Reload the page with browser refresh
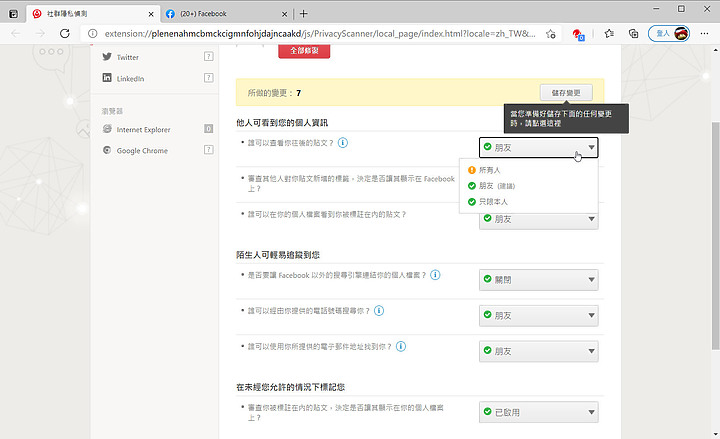 coord(65,34)
